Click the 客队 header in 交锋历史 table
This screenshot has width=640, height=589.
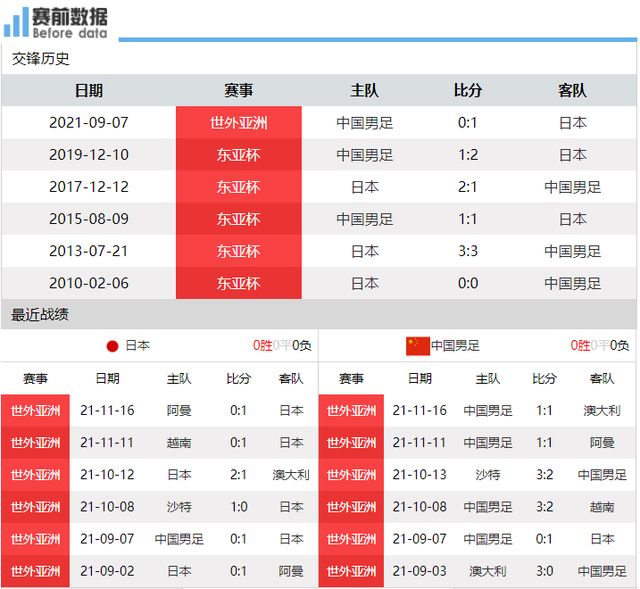[572, 90]
